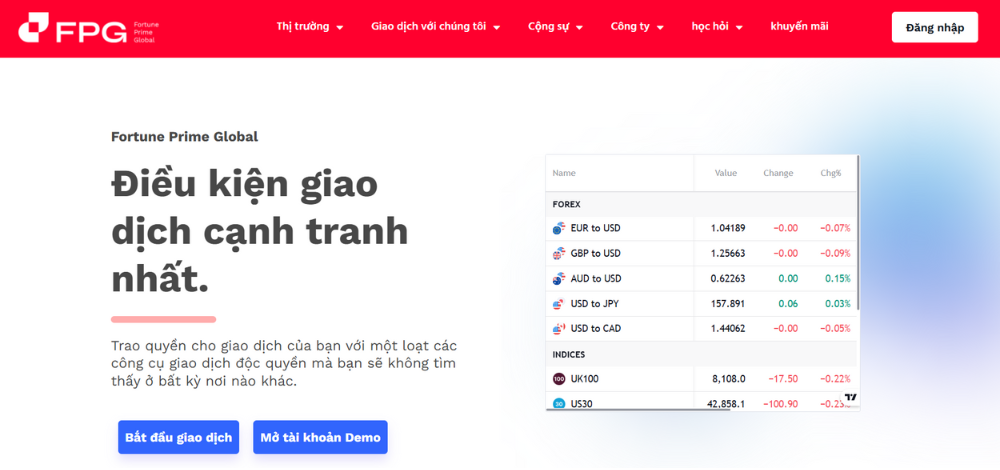Click the GBP to USD flag icon
This screenshot has width=1000, height=470.
pos(559,253)
